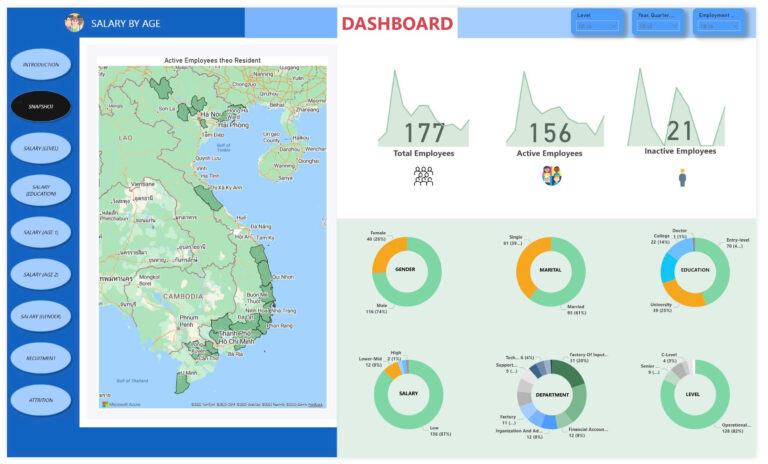
Task: Click the avatar icon beside Salary By Age
Action: click(x=74, y=22)
